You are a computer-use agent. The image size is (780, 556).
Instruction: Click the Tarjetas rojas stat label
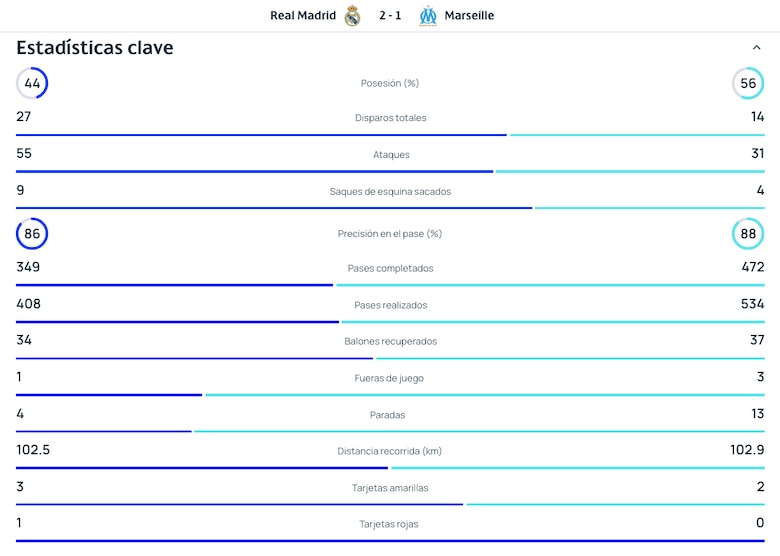(390, 524)
